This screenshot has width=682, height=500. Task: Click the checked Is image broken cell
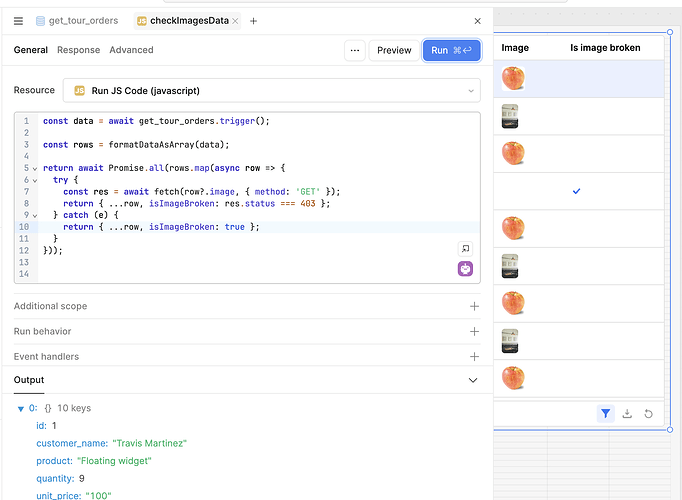coord(576,191)
